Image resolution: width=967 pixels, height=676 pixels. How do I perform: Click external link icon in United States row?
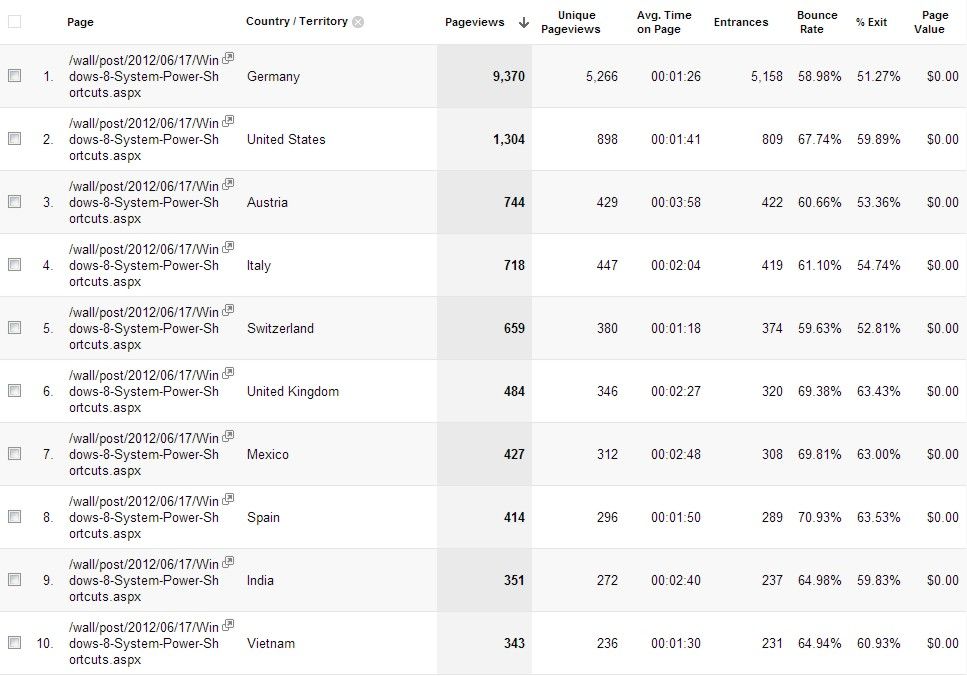point(228,122)
